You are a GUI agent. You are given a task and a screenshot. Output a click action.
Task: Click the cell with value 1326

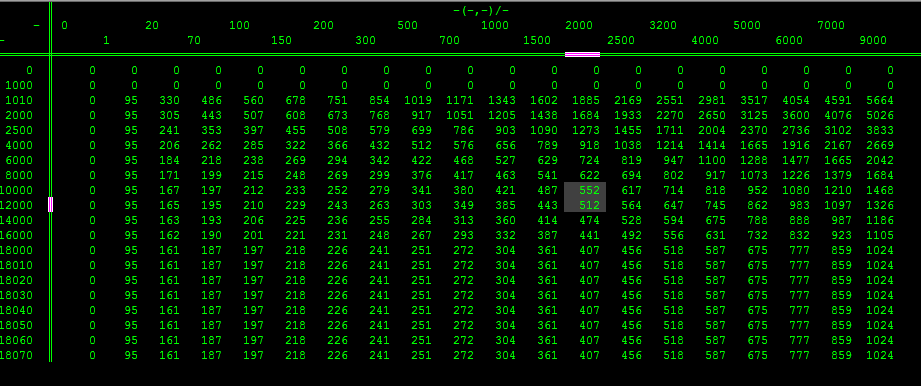point(879,205)
